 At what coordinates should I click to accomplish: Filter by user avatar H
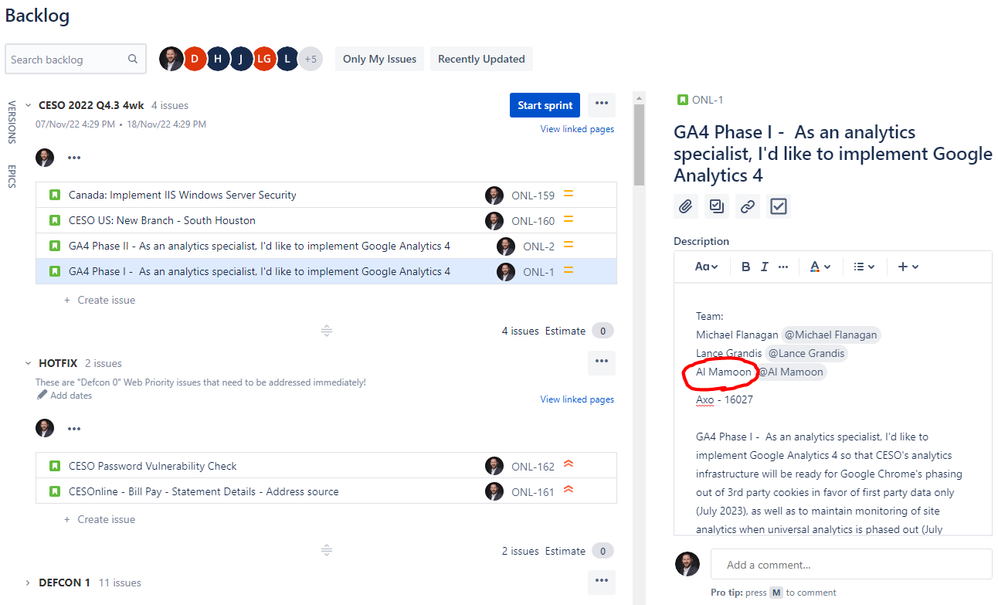coord(218,59)
